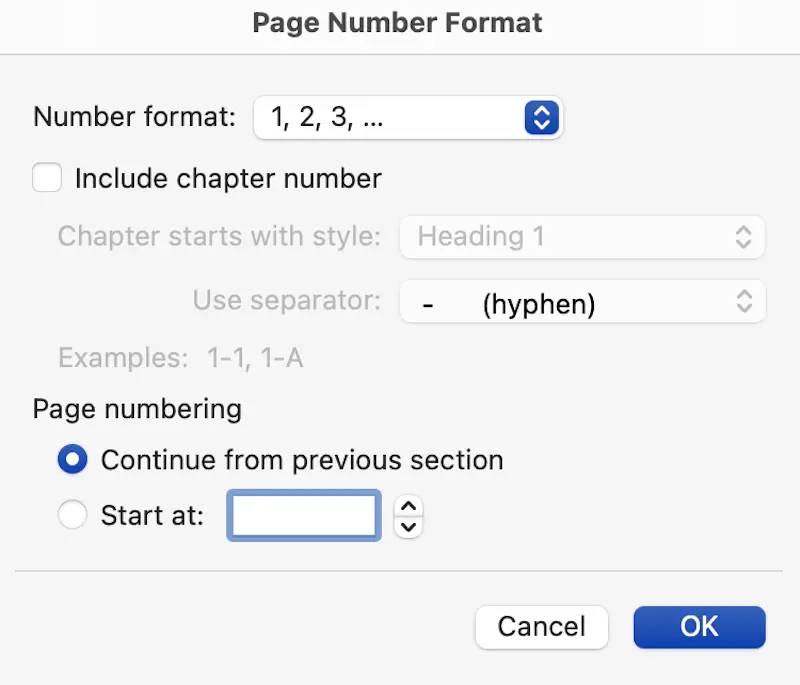800x685 pixels.
Task: Open the Chapter starts with style dropdown
Action: [582, 237]
